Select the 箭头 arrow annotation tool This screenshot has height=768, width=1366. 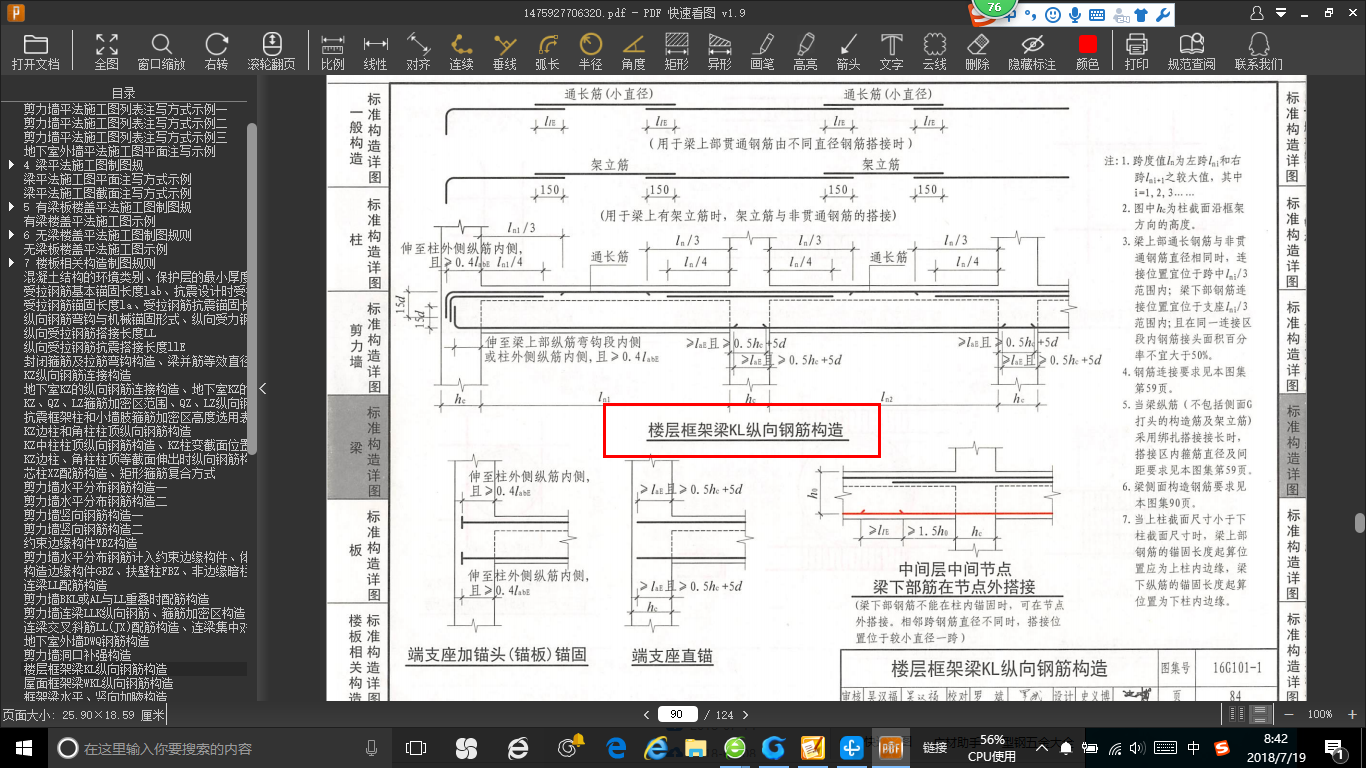point(849,52)
